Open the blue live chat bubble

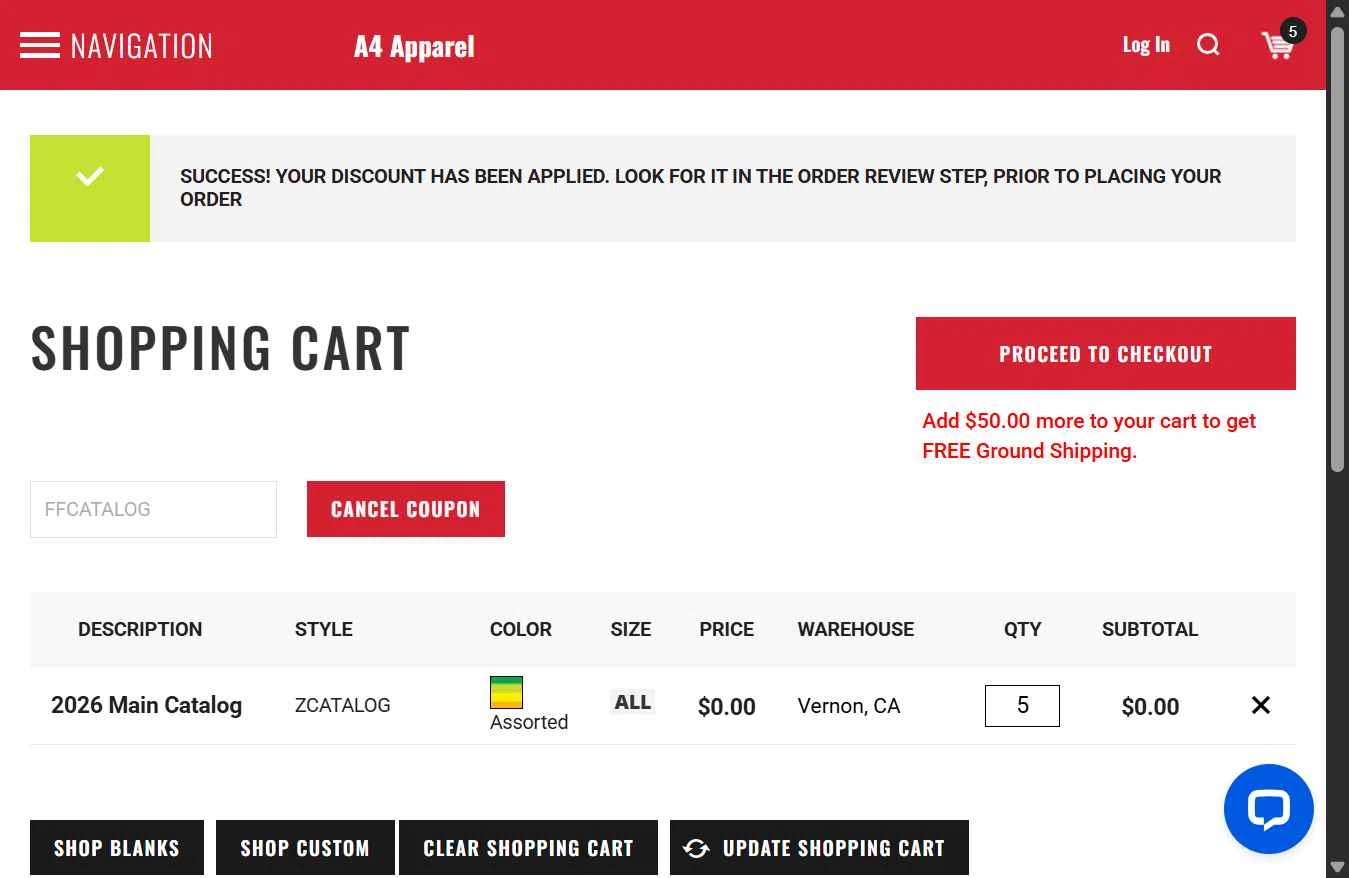coord(1269,809)
